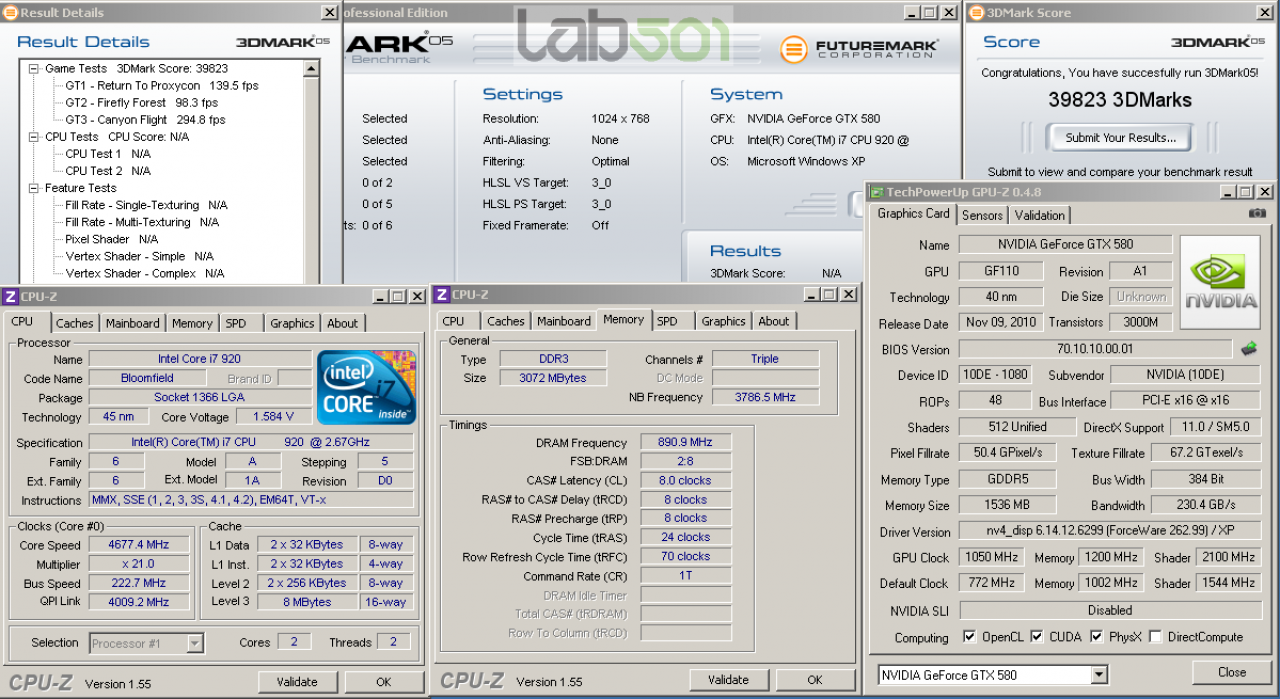The image size is (1280, 699).
Task: Select GT3 - Canyon Flight row
Action: (x=145, y=120)
